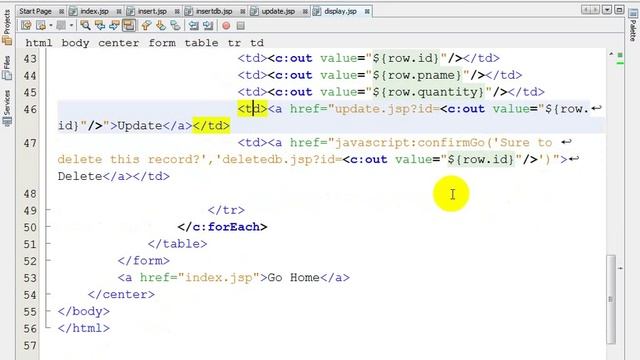Open the Projects side panel
This screenshot has width=640, height=360.
(x=7, y=27)
